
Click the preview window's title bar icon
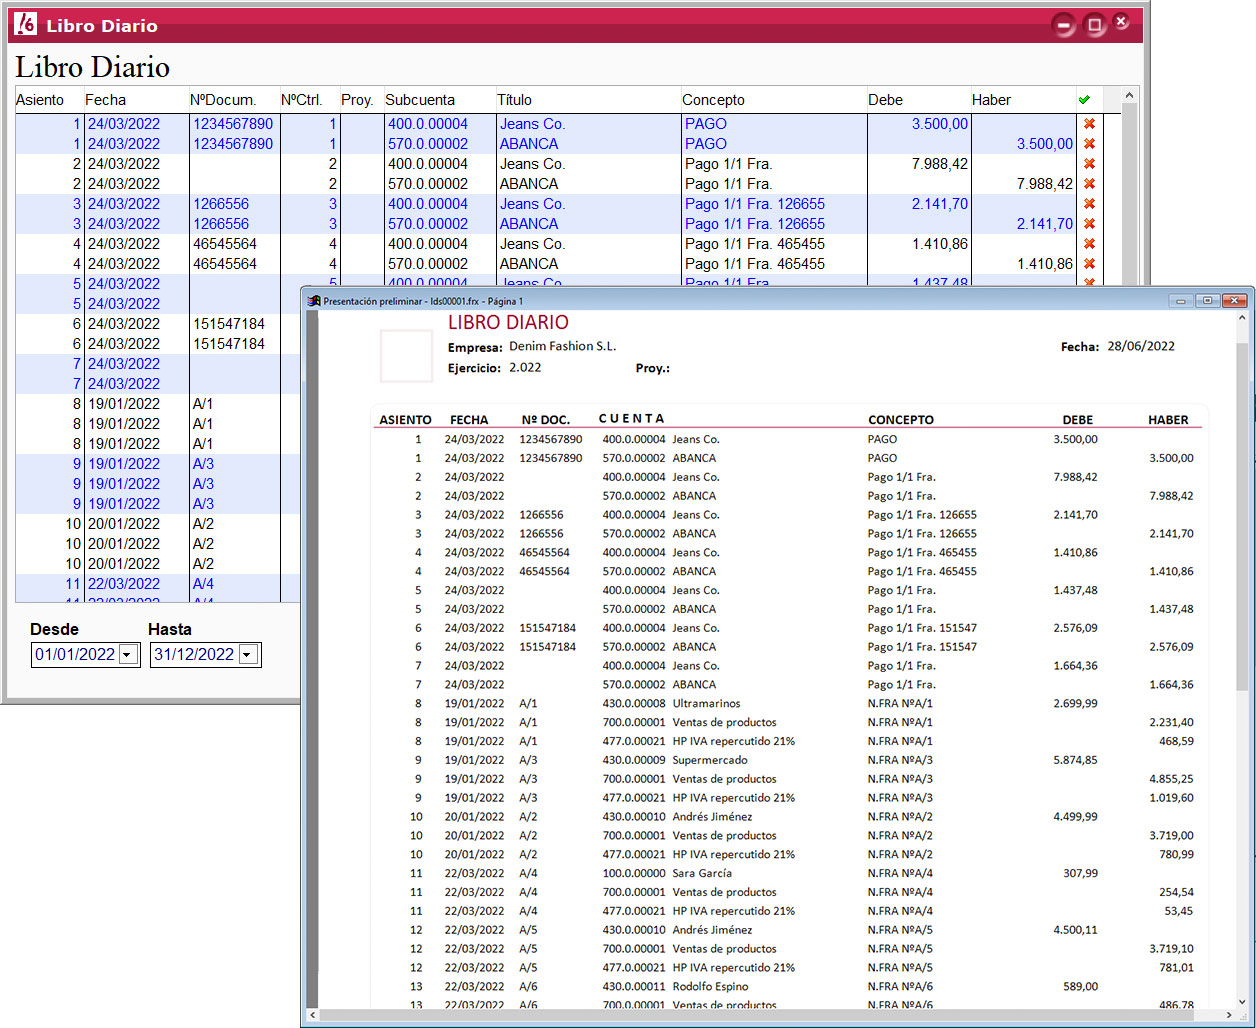tap(314, 301)
